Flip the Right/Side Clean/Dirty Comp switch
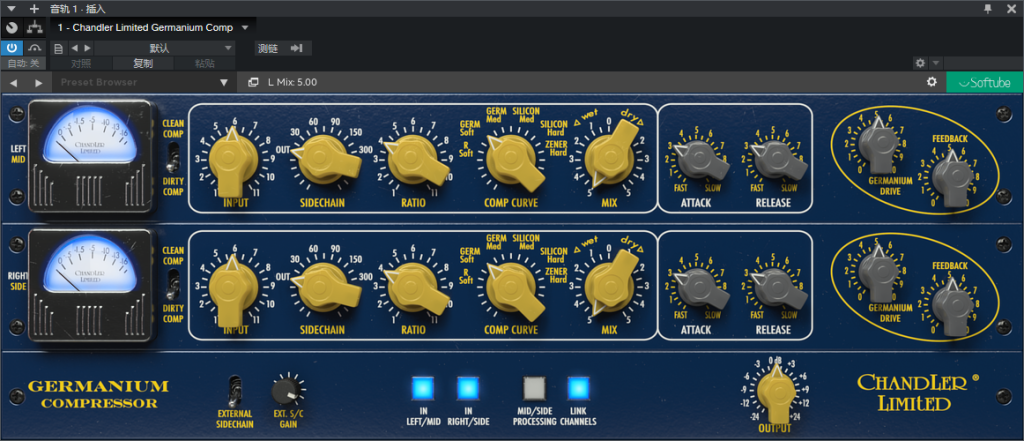The image size is (1024, 441). (x=172, y=285)
